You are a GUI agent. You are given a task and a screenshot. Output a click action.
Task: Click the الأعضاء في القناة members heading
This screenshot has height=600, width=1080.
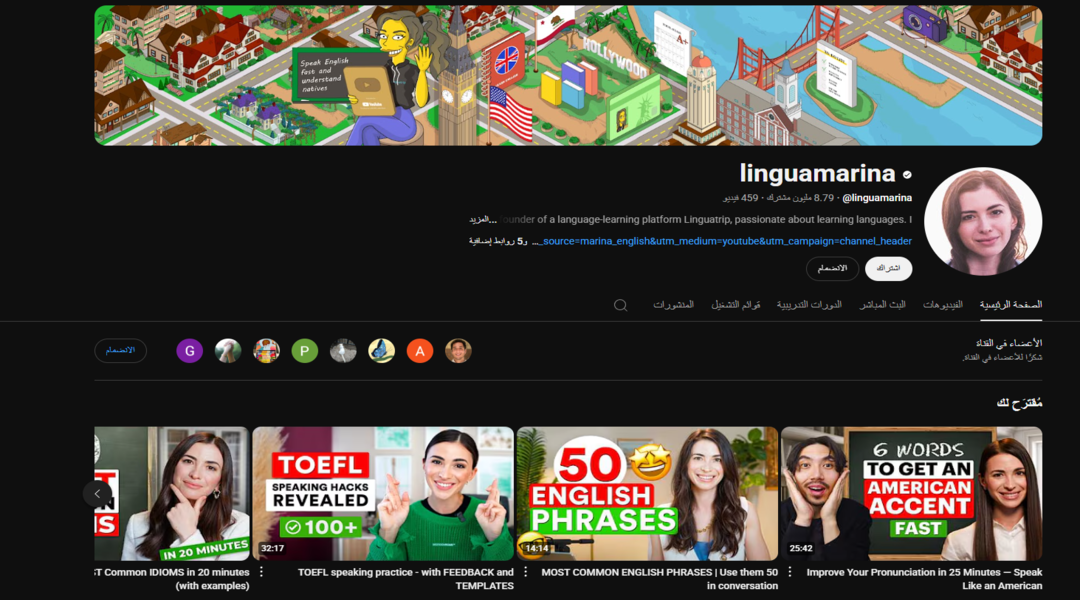[1008, 343]
